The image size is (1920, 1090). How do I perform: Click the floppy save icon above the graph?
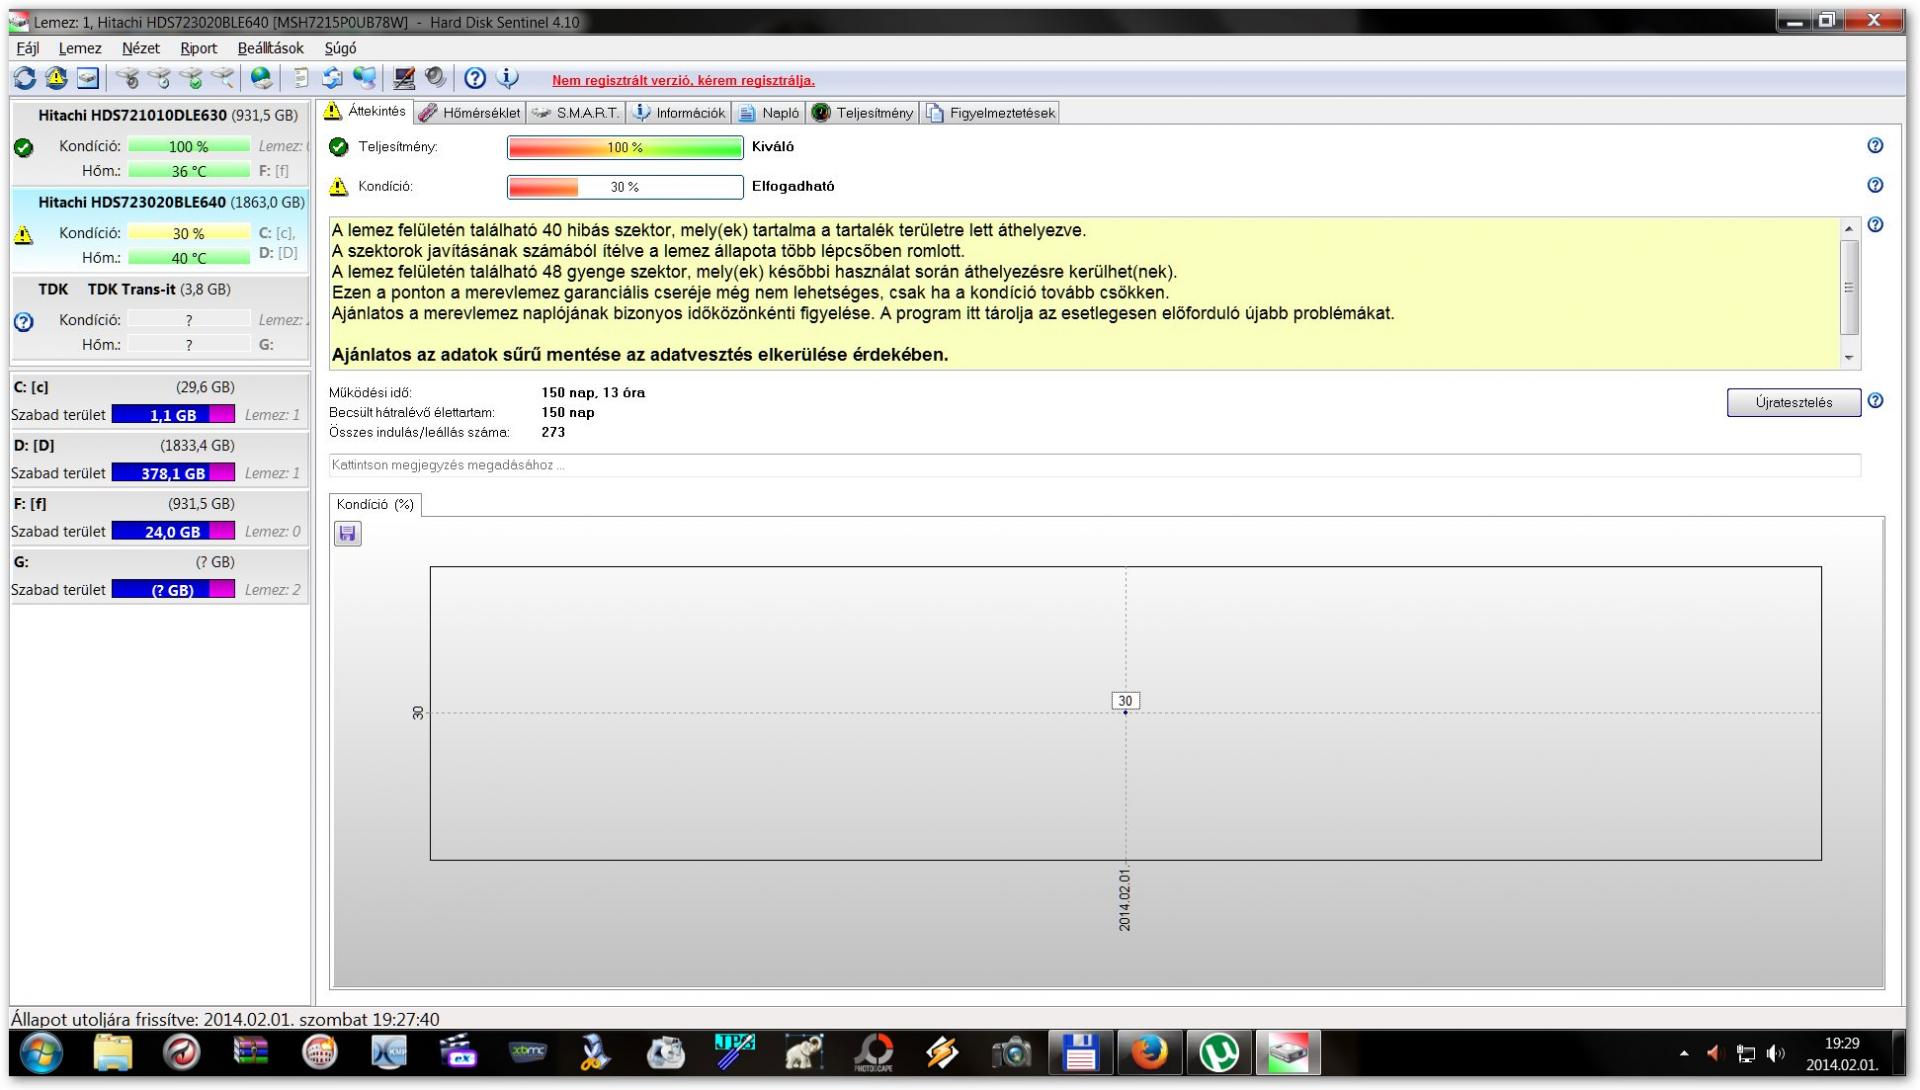pyautogui.click(x=347, y=534)
